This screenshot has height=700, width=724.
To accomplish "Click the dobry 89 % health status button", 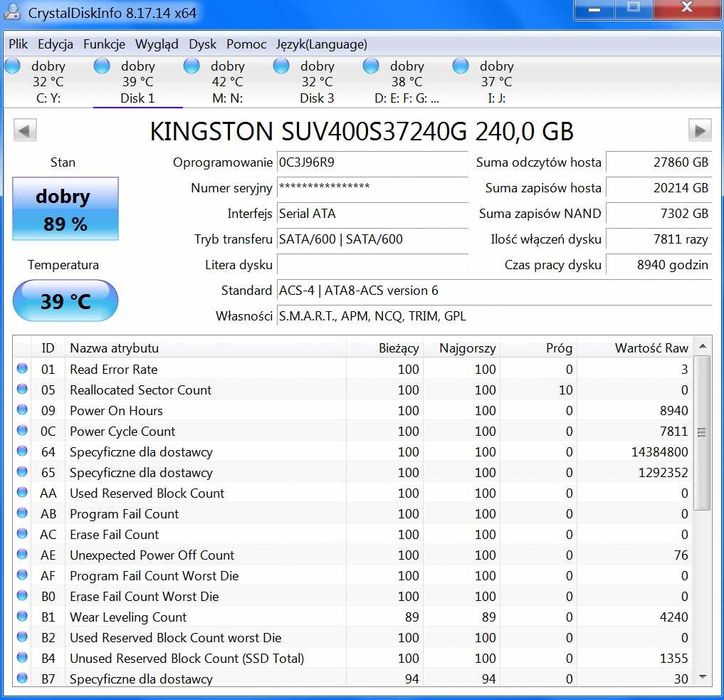I will pyautogui.click(x=65, y=209).
